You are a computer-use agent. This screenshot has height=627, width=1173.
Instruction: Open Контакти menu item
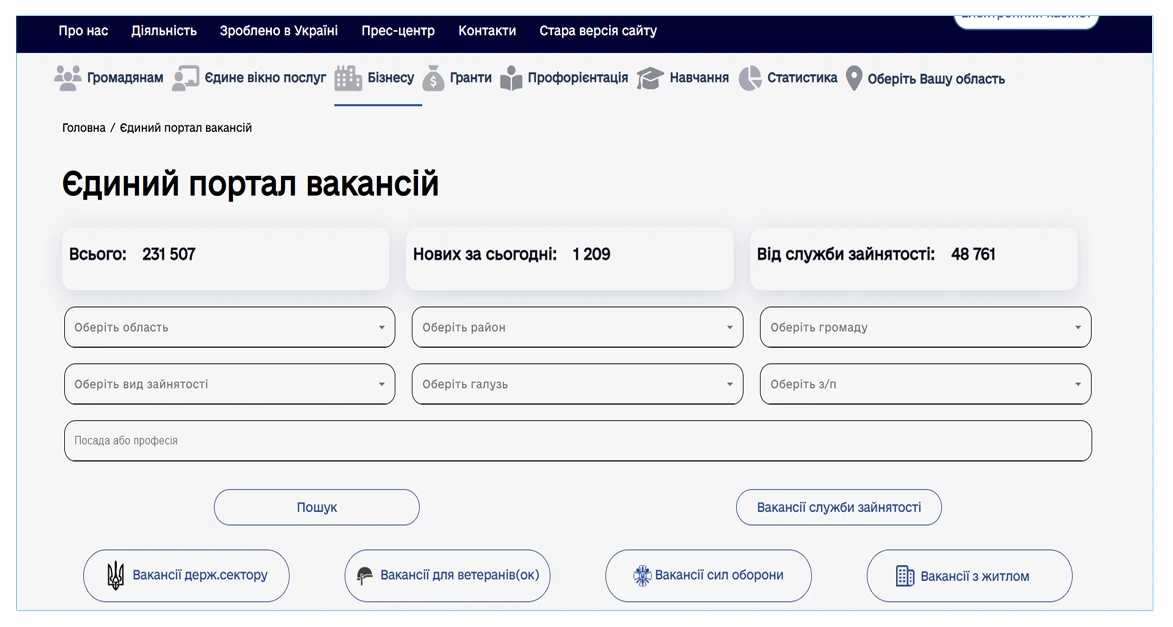(x=487, y=31)
